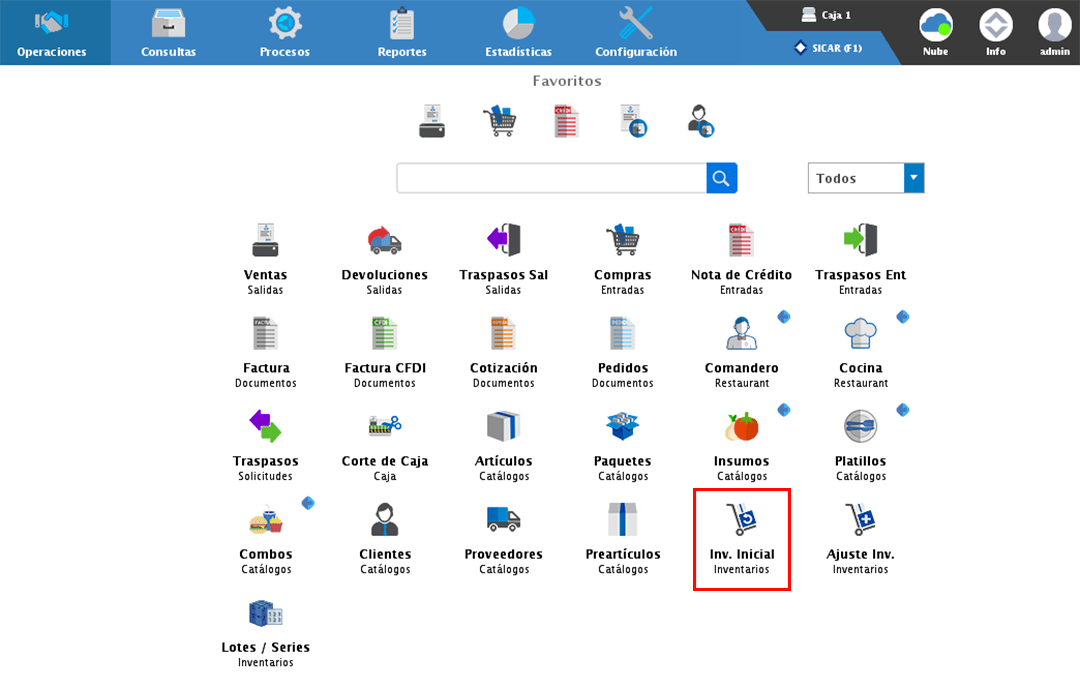Open Corte de Caja
This screenshot has height=688, width=1080.
click(384, 427)
